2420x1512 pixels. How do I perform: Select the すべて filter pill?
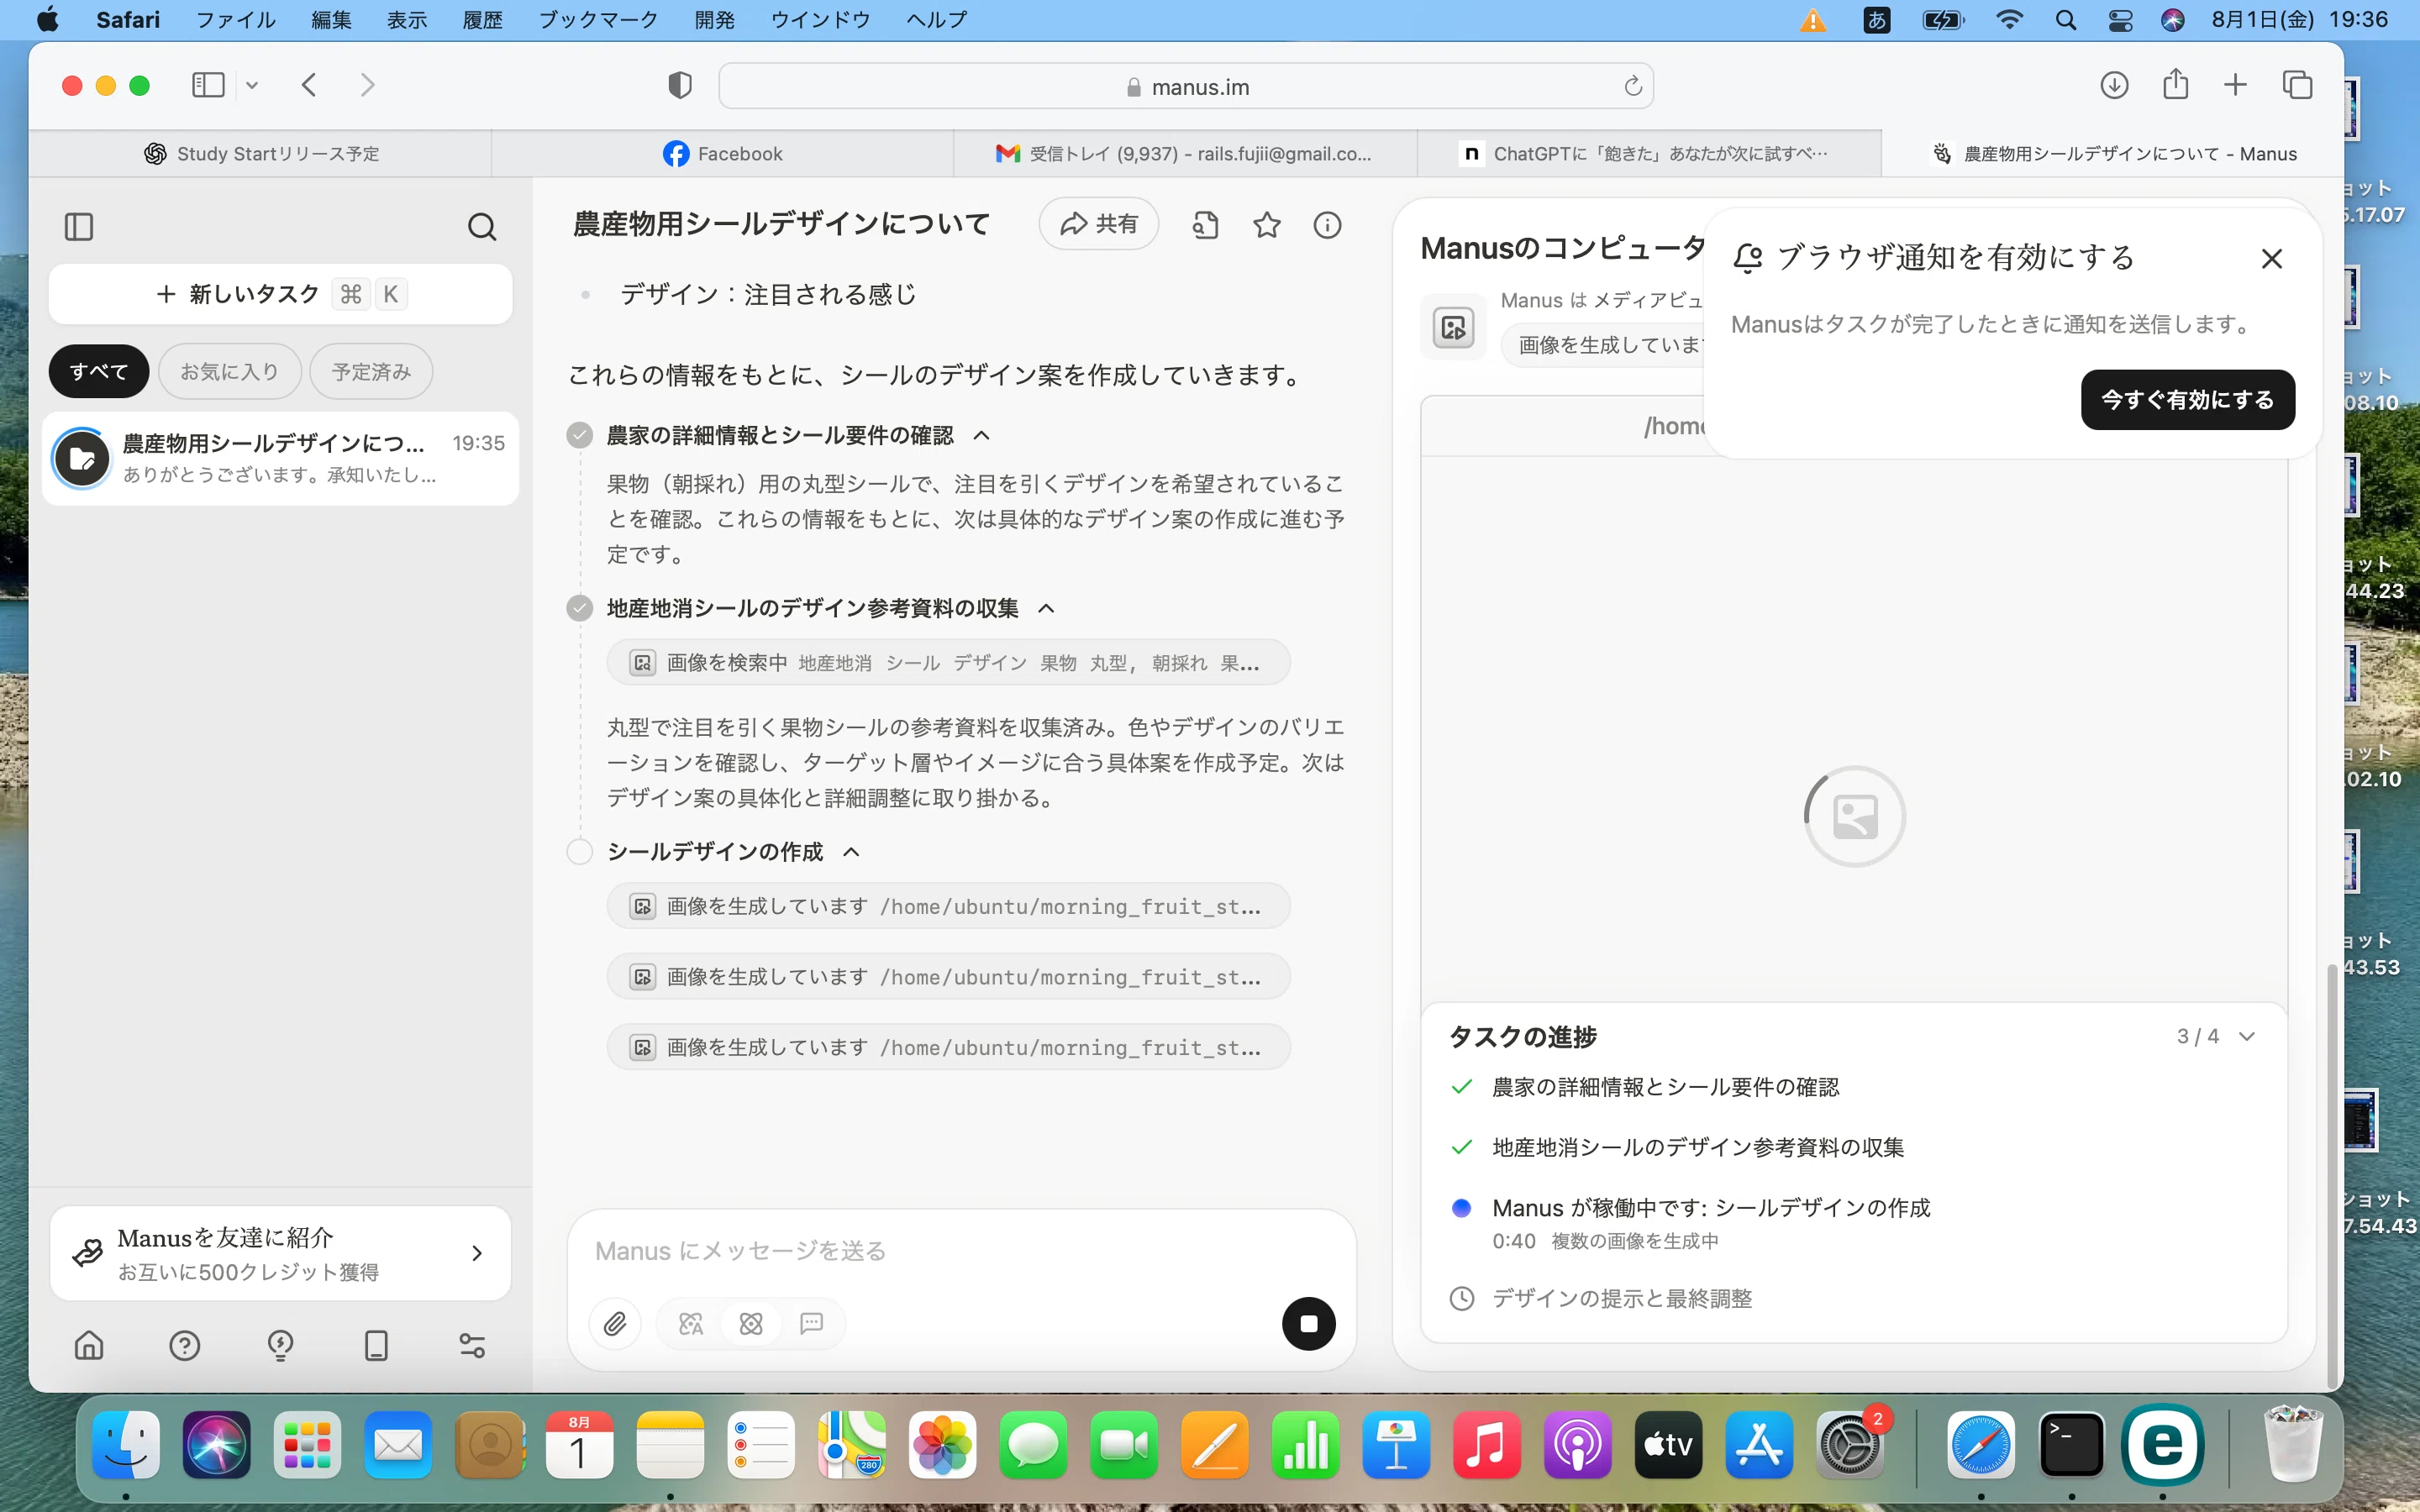pyautogui.click(x=99, y=371)
